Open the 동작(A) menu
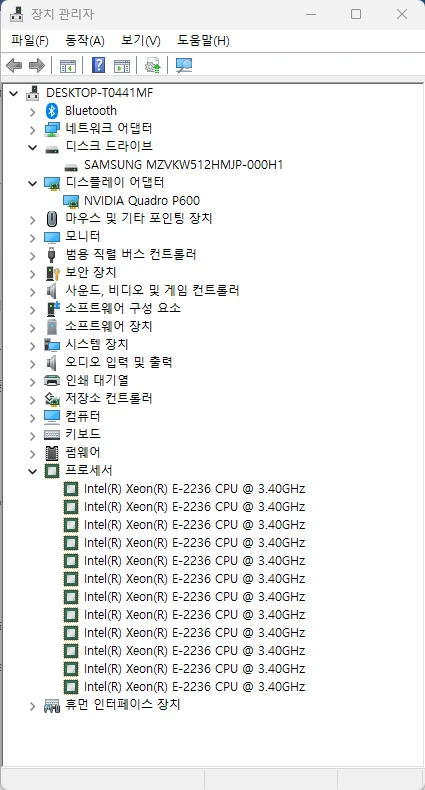 [x=85, y=40]
